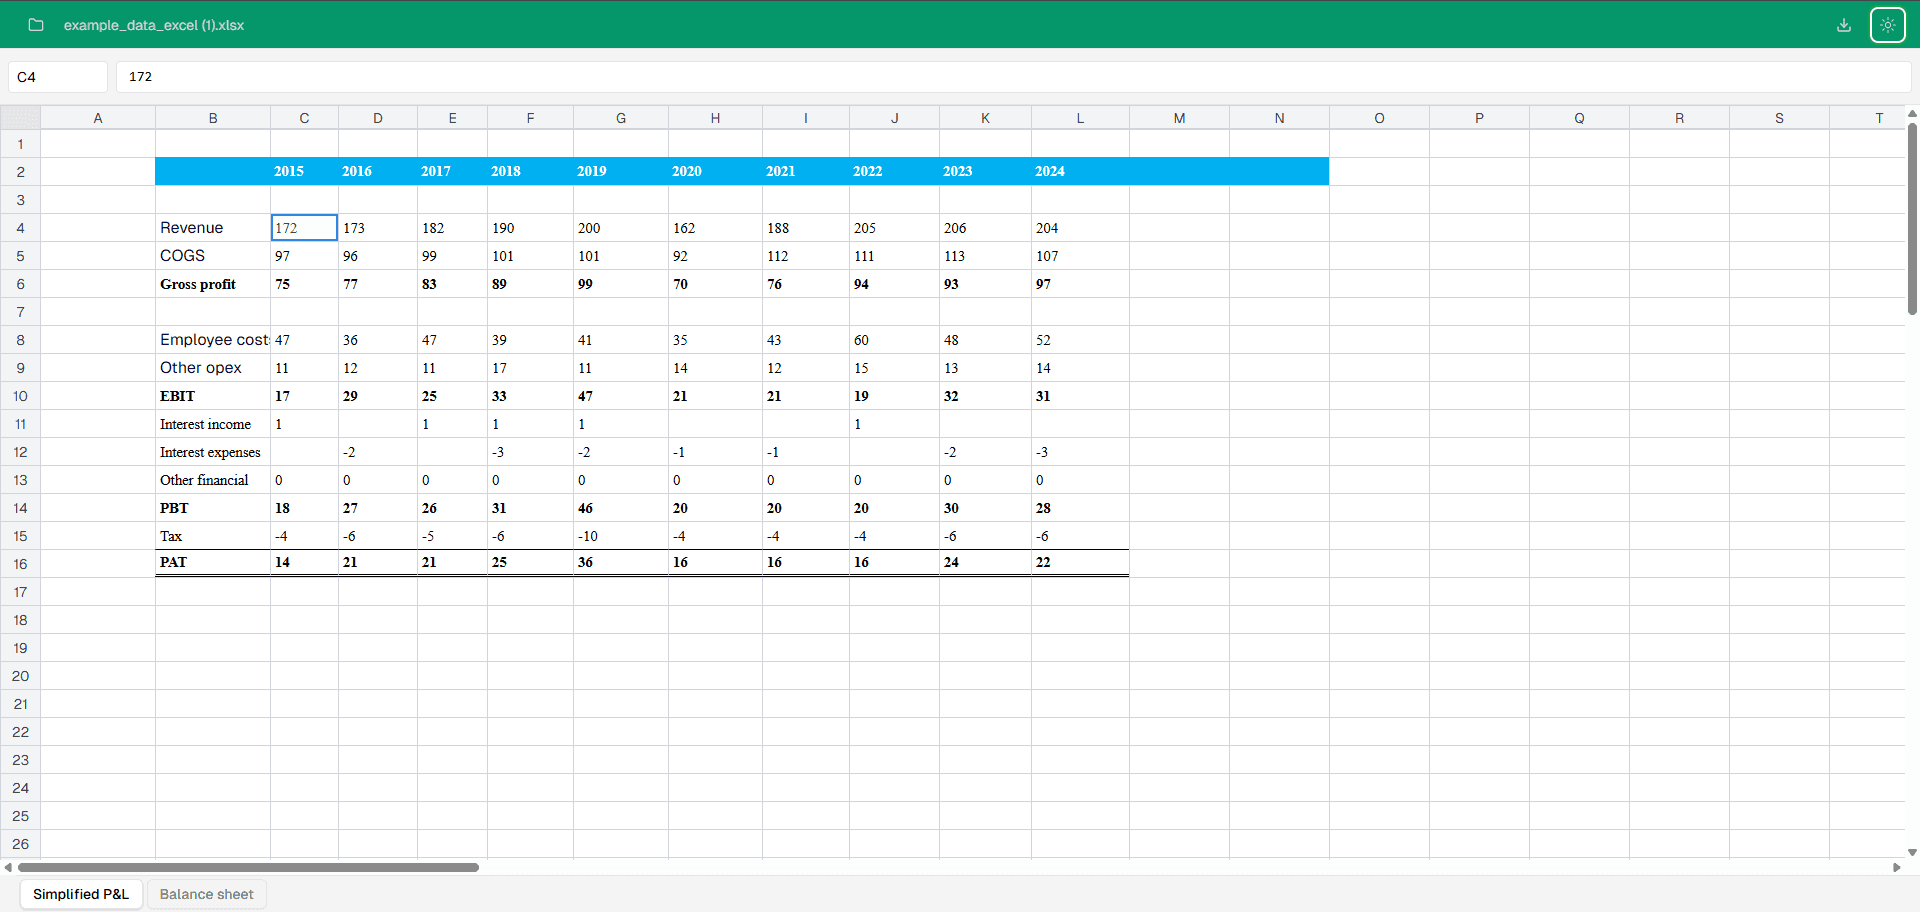Click the select-all corner box
Viewport: 1920px width, 912px height.
20,118
